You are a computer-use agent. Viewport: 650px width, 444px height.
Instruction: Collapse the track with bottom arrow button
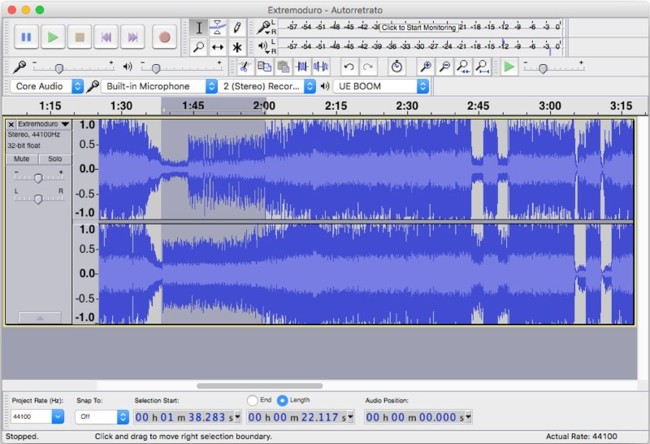point(40,318)
